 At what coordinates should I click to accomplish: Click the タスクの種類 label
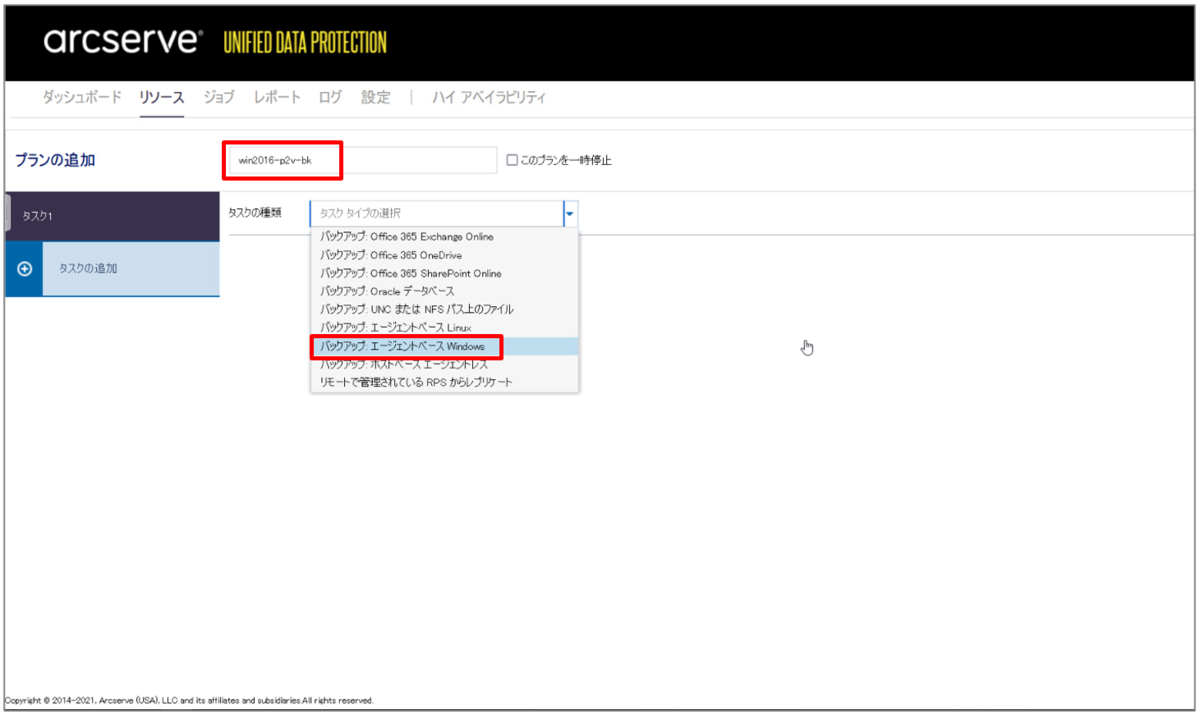[255, 213]
